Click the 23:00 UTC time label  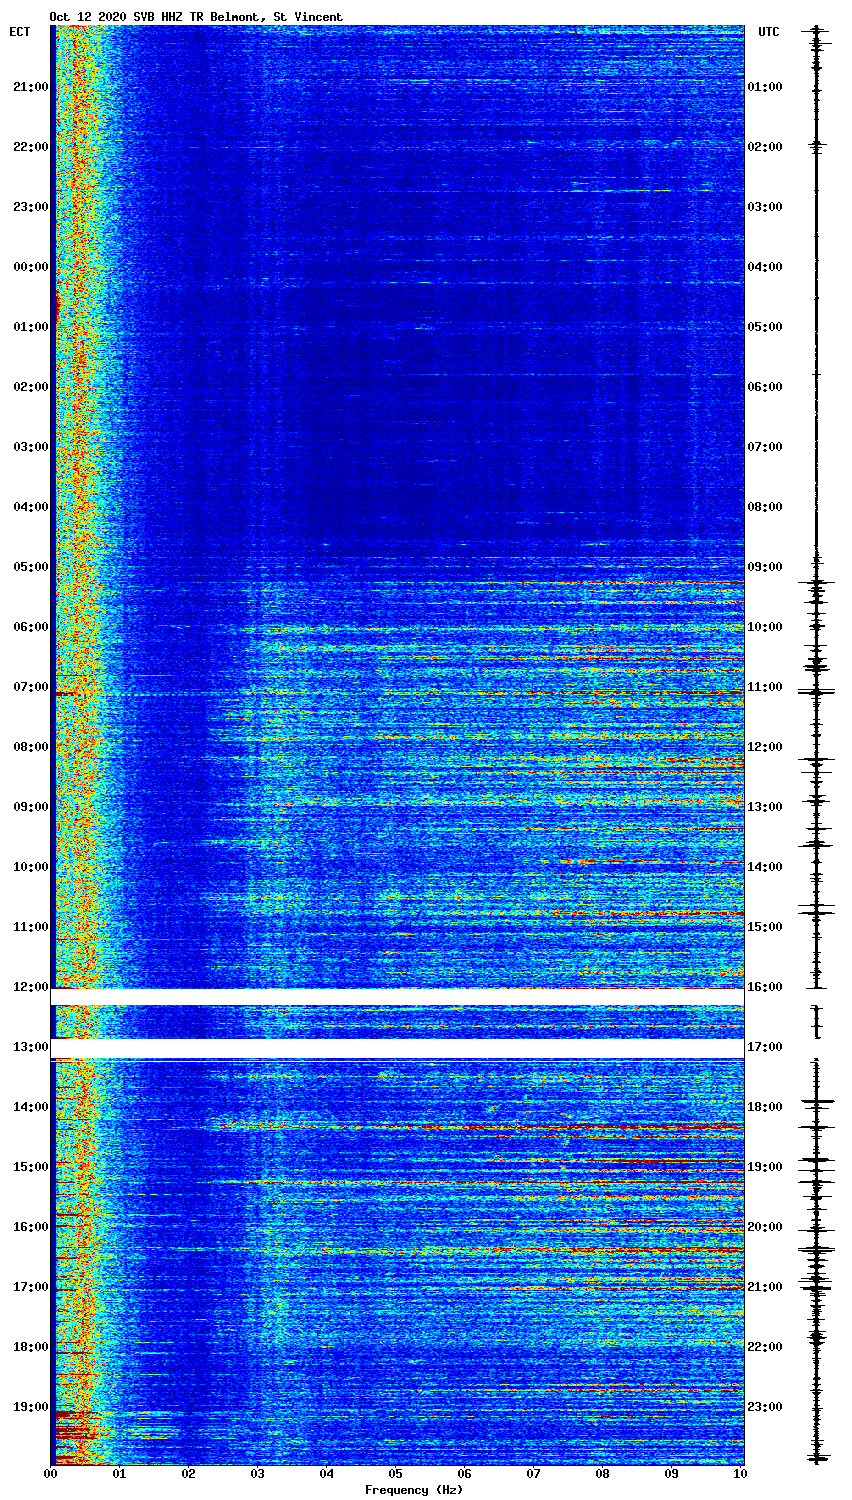[765, 1407]
